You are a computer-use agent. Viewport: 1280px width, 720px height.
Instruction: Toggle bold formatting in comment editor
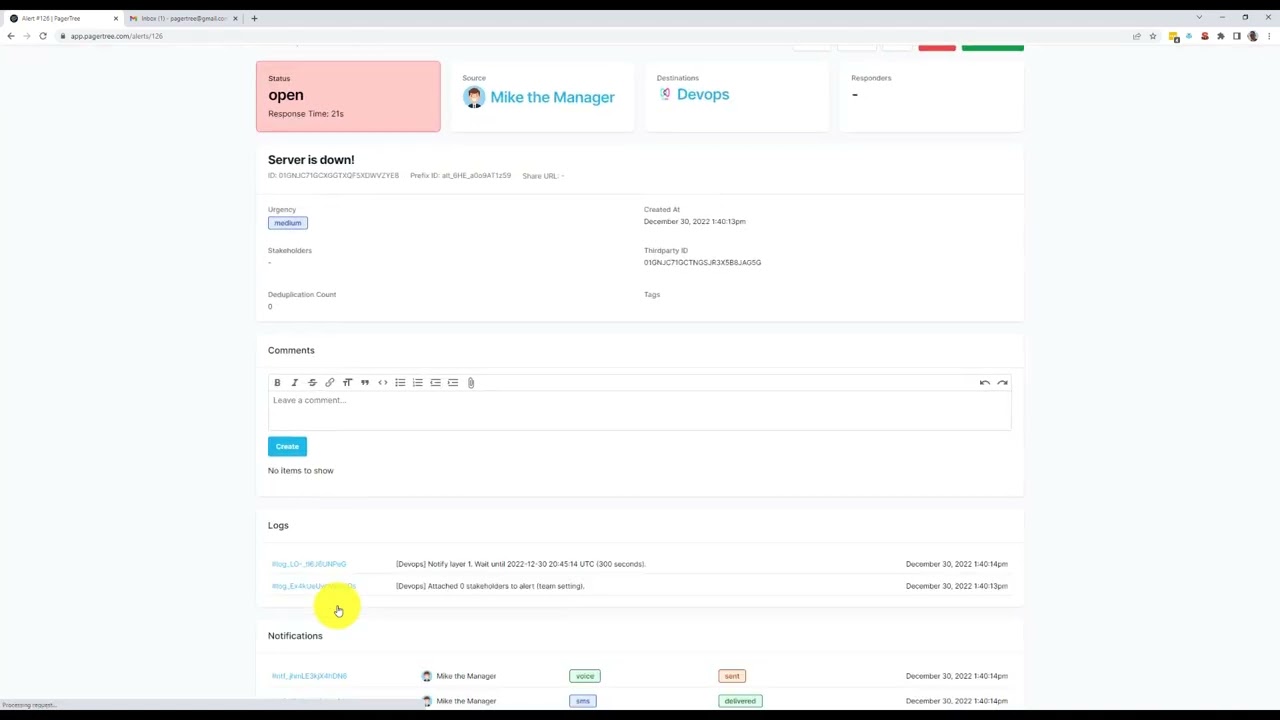point(277,382)
